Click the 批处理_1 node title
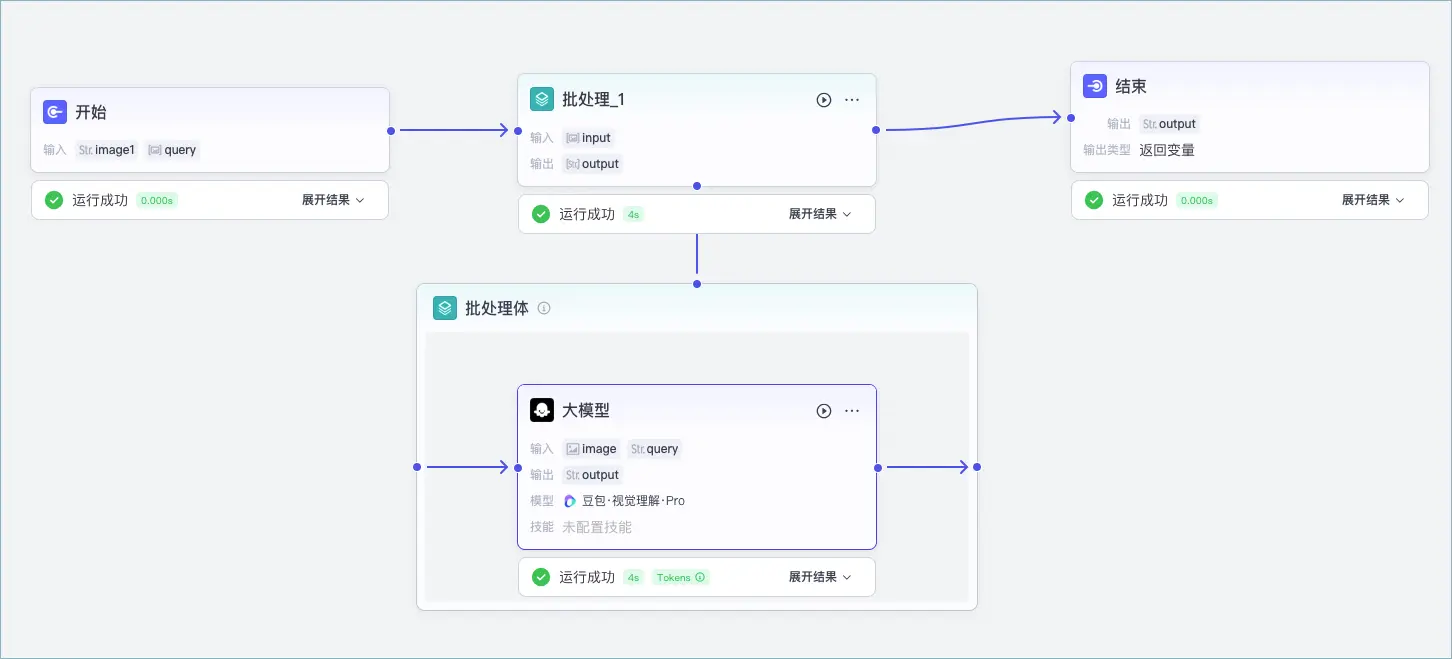This screenshot has width=1452, height=659. point(594,100)
